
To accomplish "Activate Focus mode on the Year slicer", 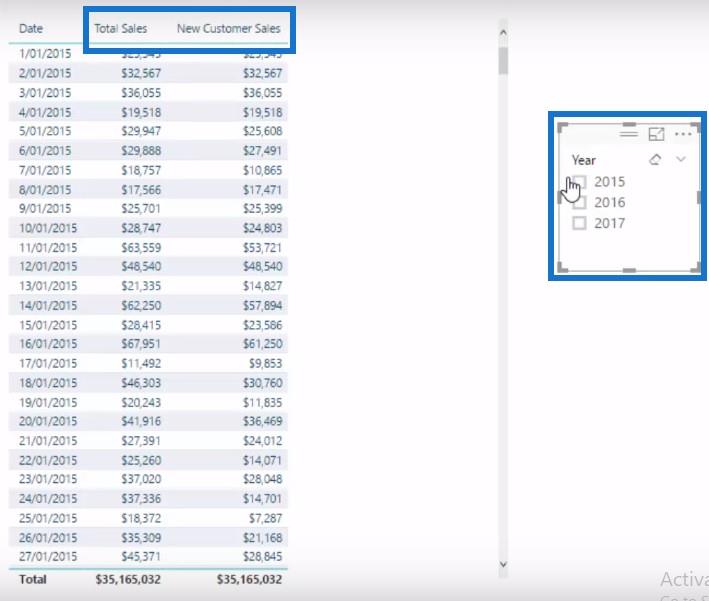I will click(656, 134).
